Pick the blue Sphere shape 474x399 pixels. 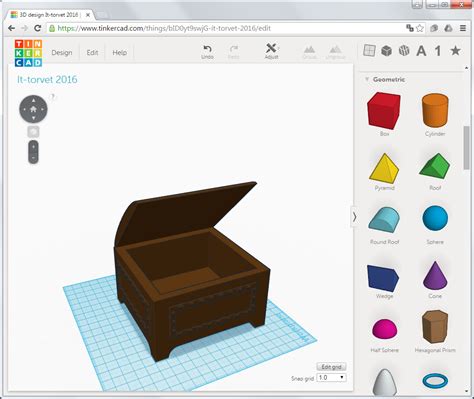(435, 218)
